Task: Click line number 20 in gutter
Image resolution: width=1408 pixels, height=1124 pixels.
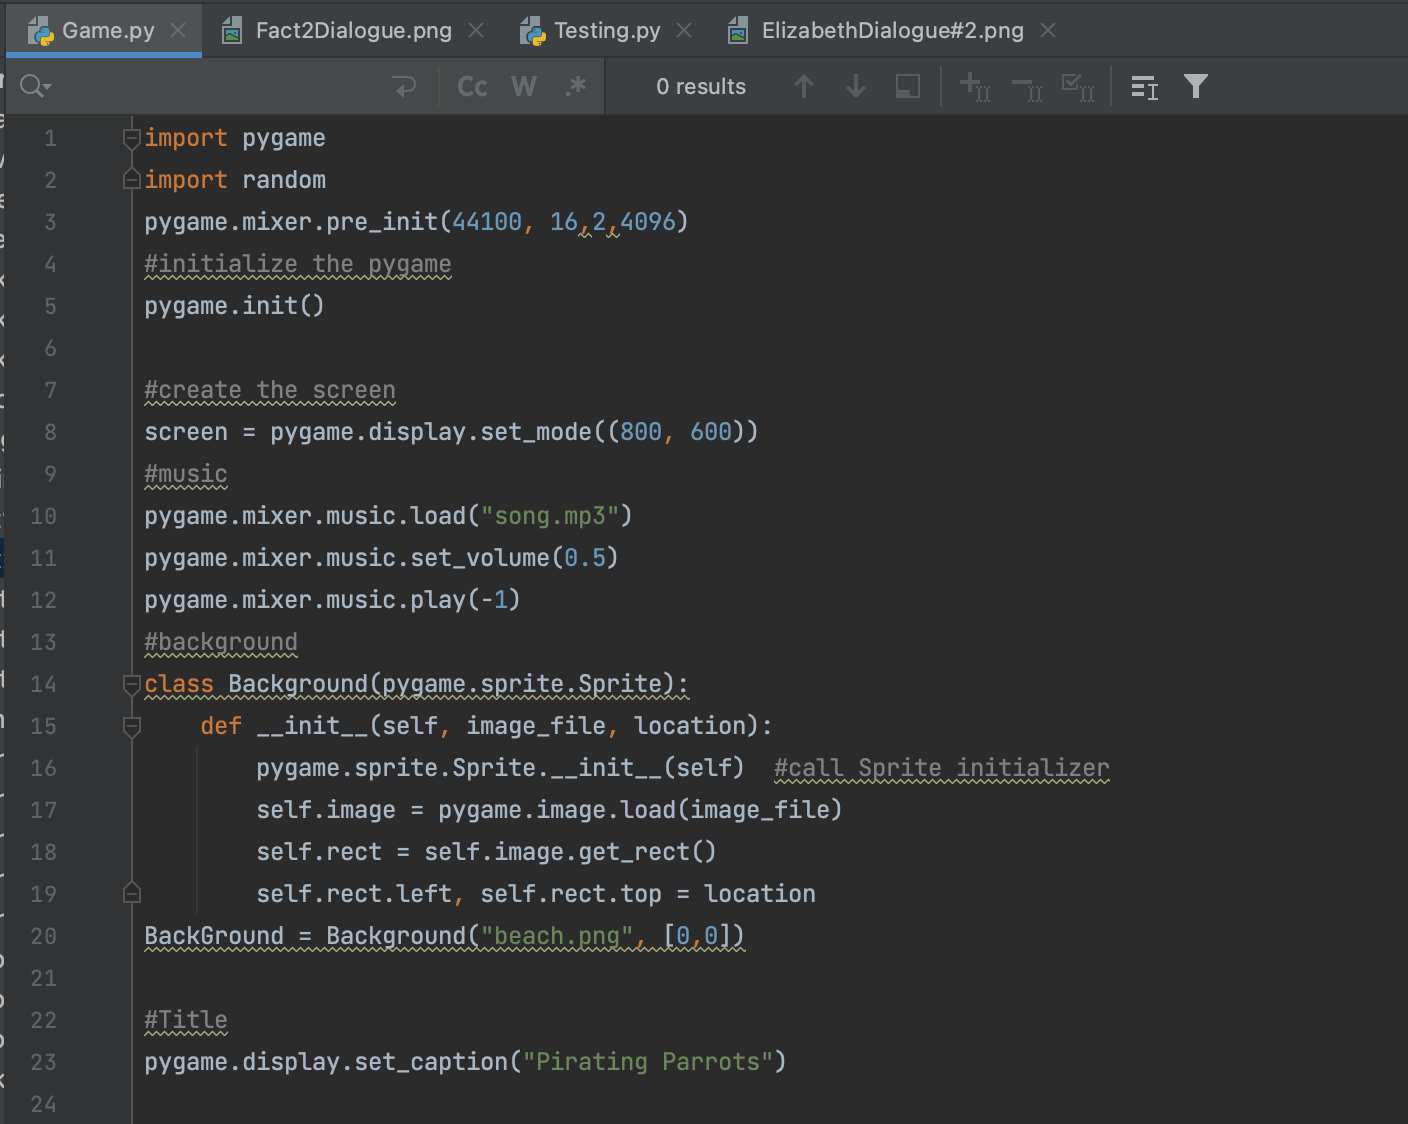Action: pos(43,936)
